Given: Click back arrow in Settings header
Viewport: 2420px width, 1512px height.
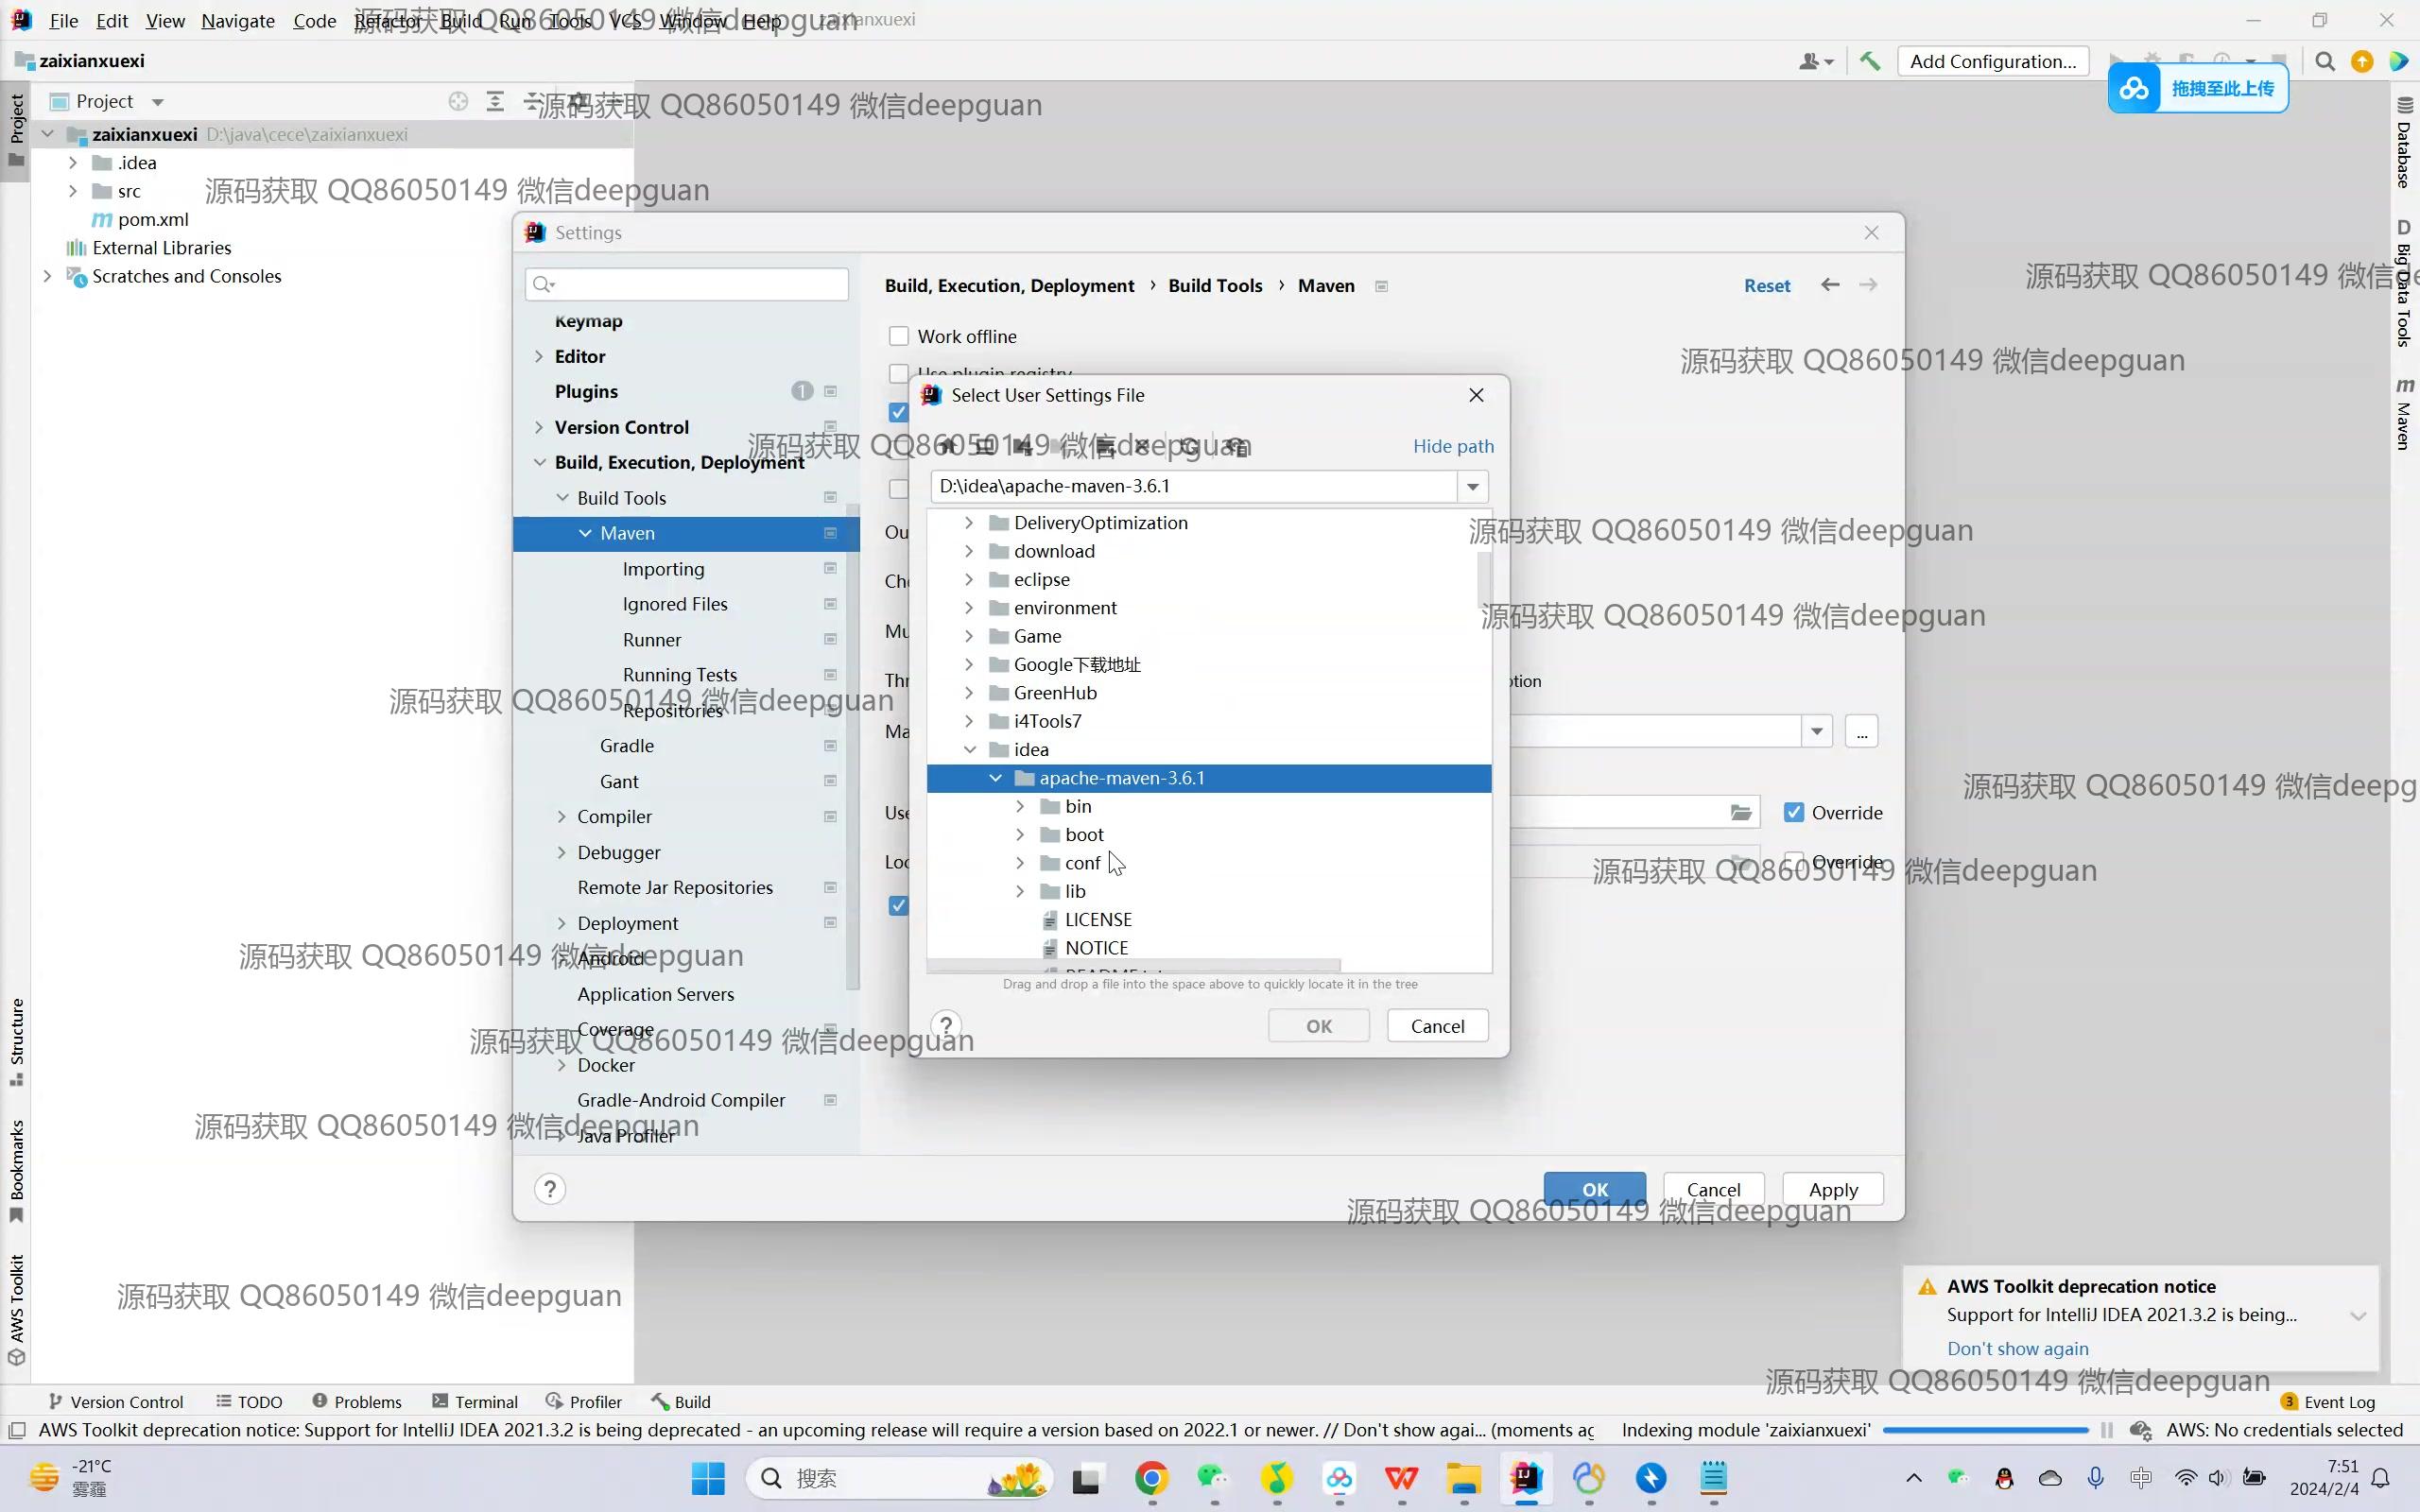Looking at the screenshot, I should tap(1830, 285).
